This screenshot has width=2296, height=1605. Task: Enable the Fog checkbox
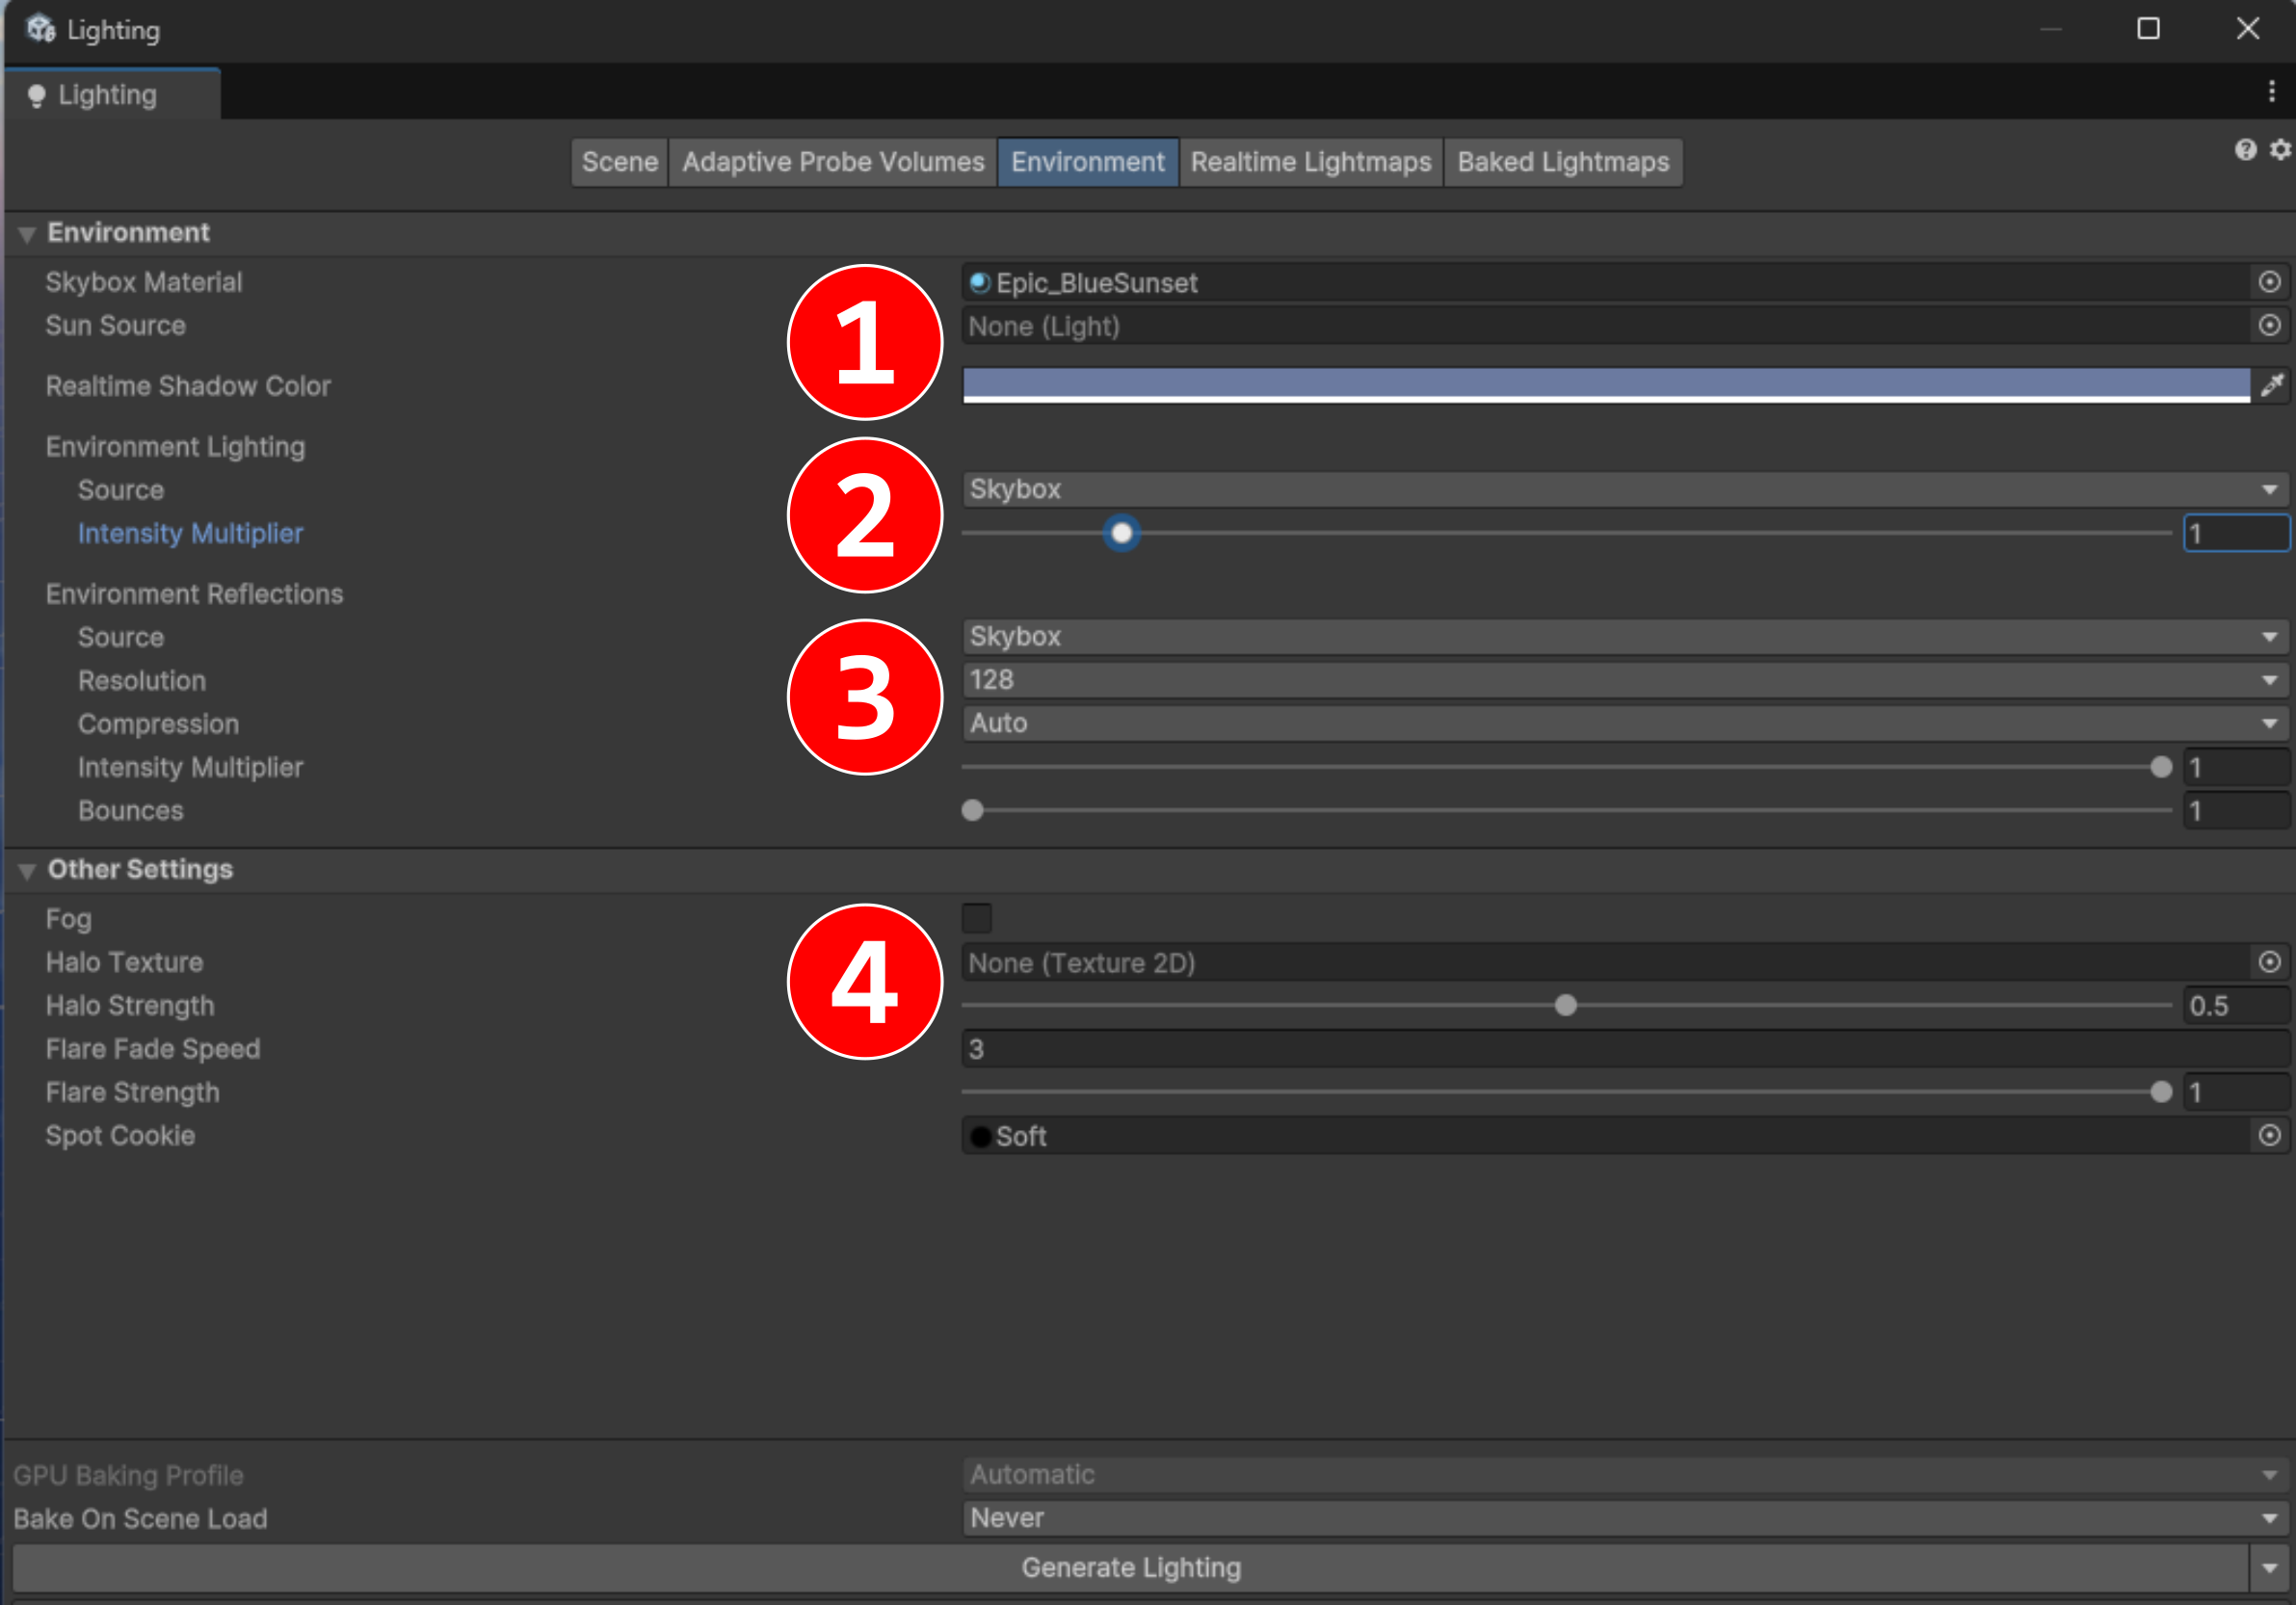click(976, 918)
